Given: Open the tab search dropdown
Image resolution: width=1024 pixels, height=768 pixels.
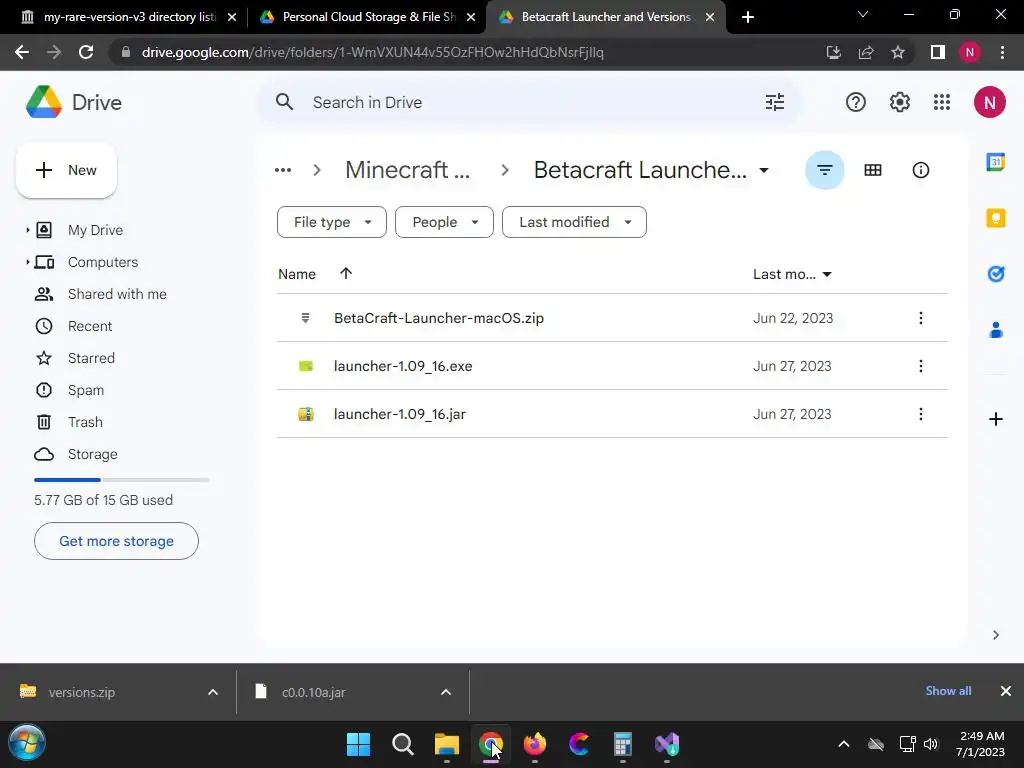Looking at the screenshot, I should [863, 14].
